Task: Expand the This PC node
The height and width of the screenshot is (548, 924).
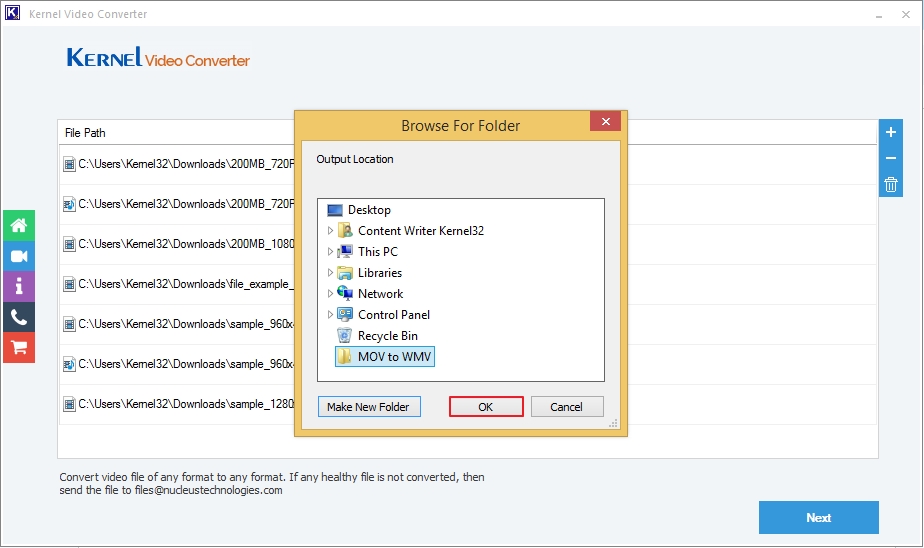Action: 330,252
